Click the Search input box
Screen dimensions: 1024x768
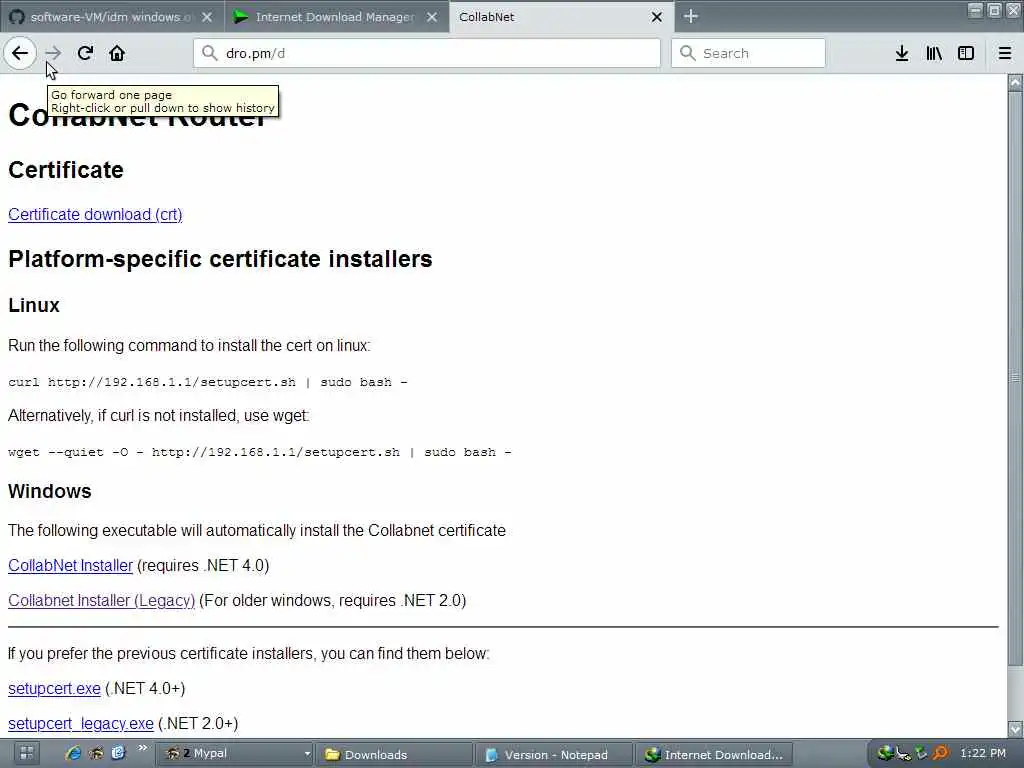coord(748,53)
